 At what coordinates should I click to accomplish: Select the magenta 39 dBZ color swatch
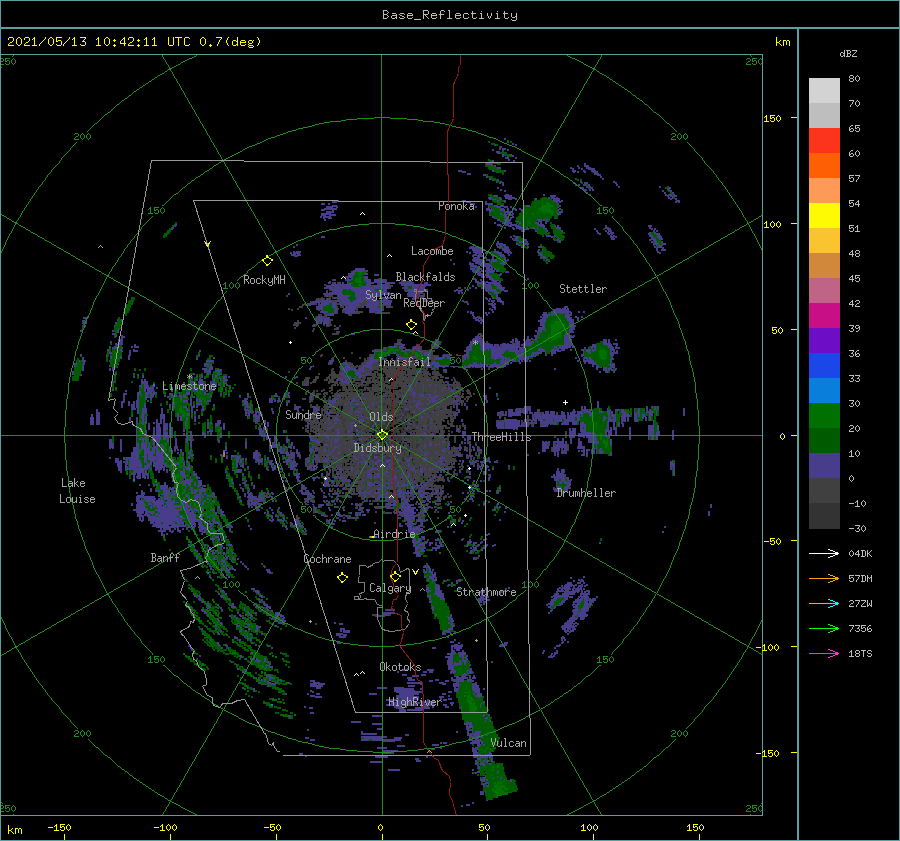824,316
